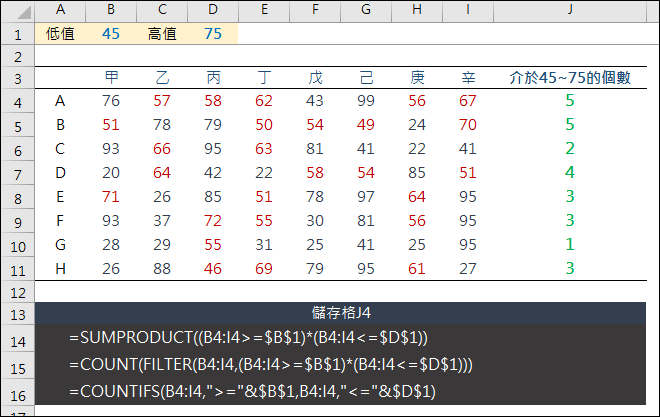Click the SUMPRODUCT formula text
Image resolution: width=660 pixels, height=417 pixels.
coord(248,338)
